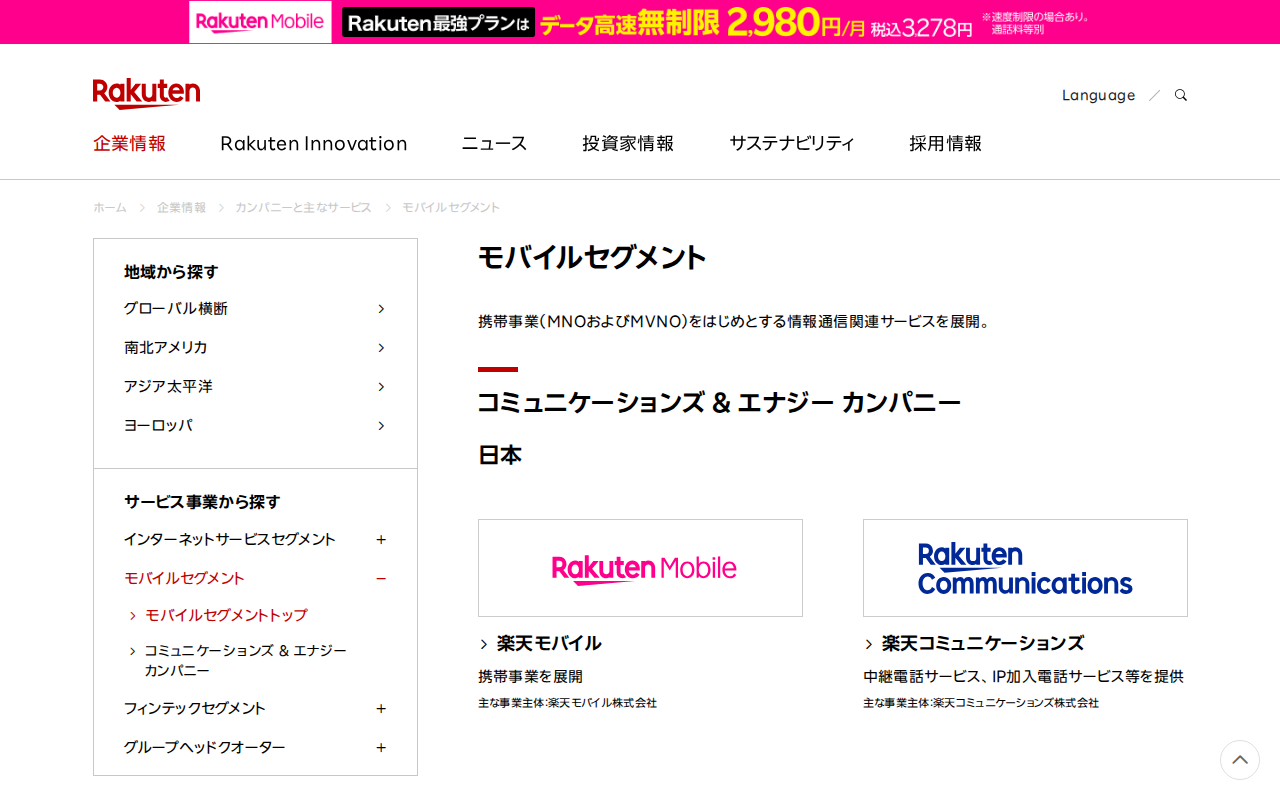Open the Language selector
The height and width of the screenshot is (800, 1280).
1098,95
